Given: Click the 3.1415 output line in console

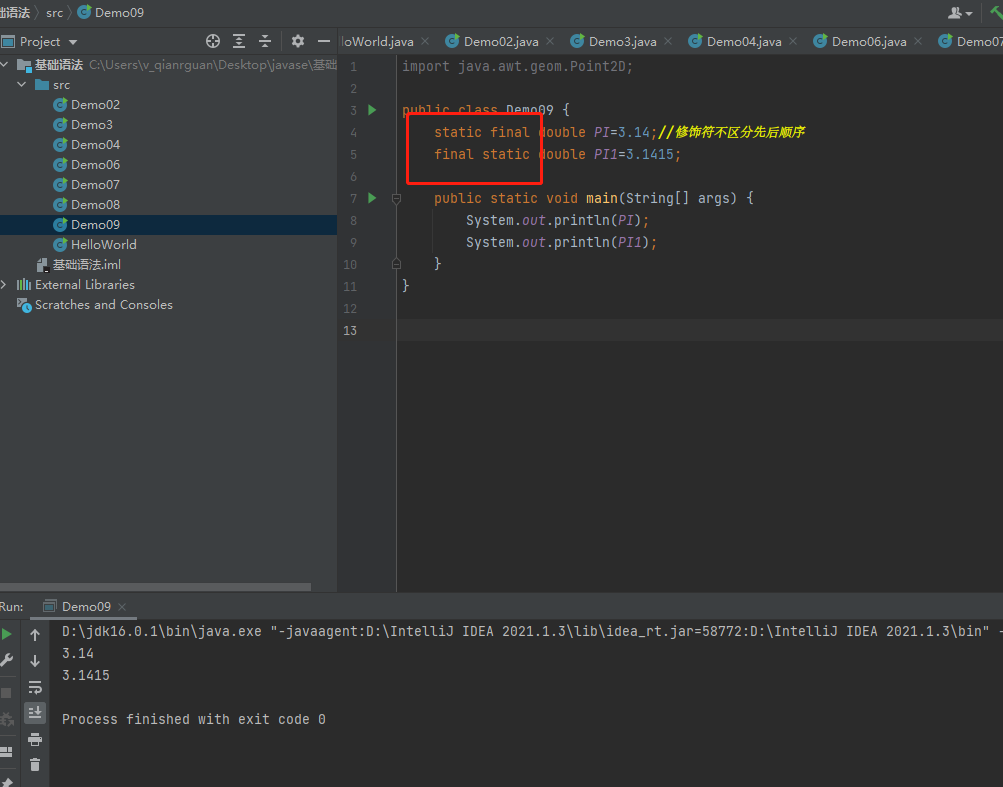Looking at the screenshot, I should (86, 675).
